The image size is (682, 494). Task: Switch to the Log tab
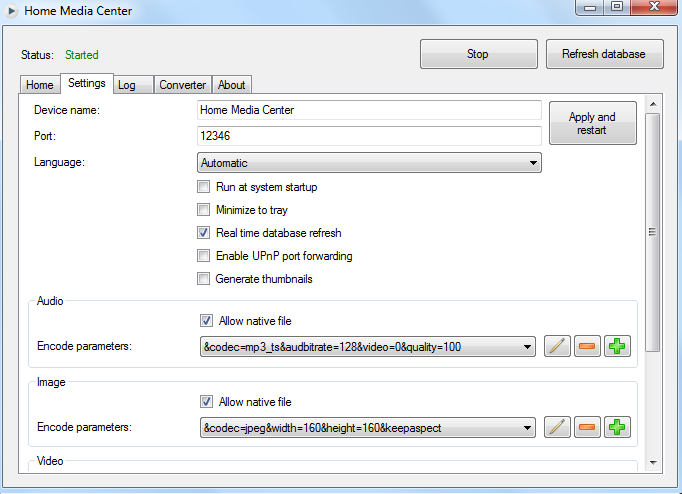127,85
